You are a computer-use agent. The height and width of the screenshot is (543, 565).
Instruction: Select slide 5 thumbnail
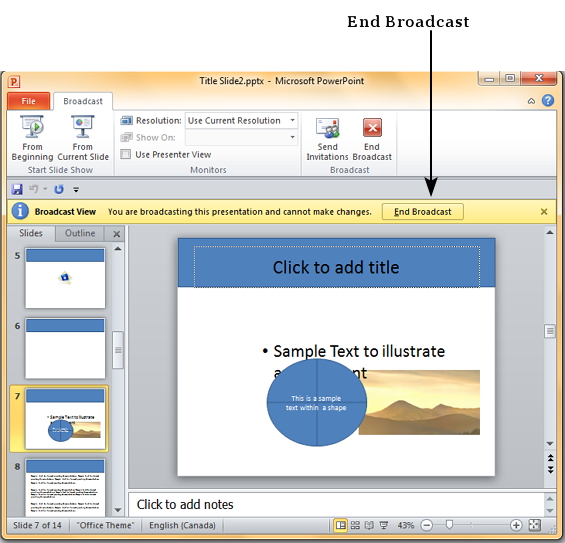coord(65,278)
